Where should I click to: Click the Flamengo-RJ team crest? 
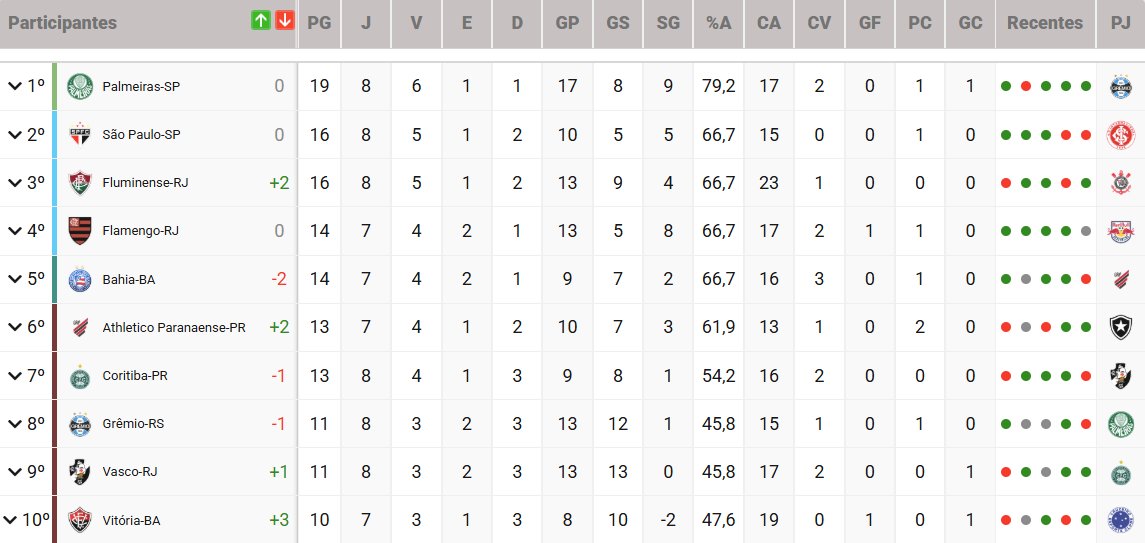pyautogui.click(x=79, y=231)
